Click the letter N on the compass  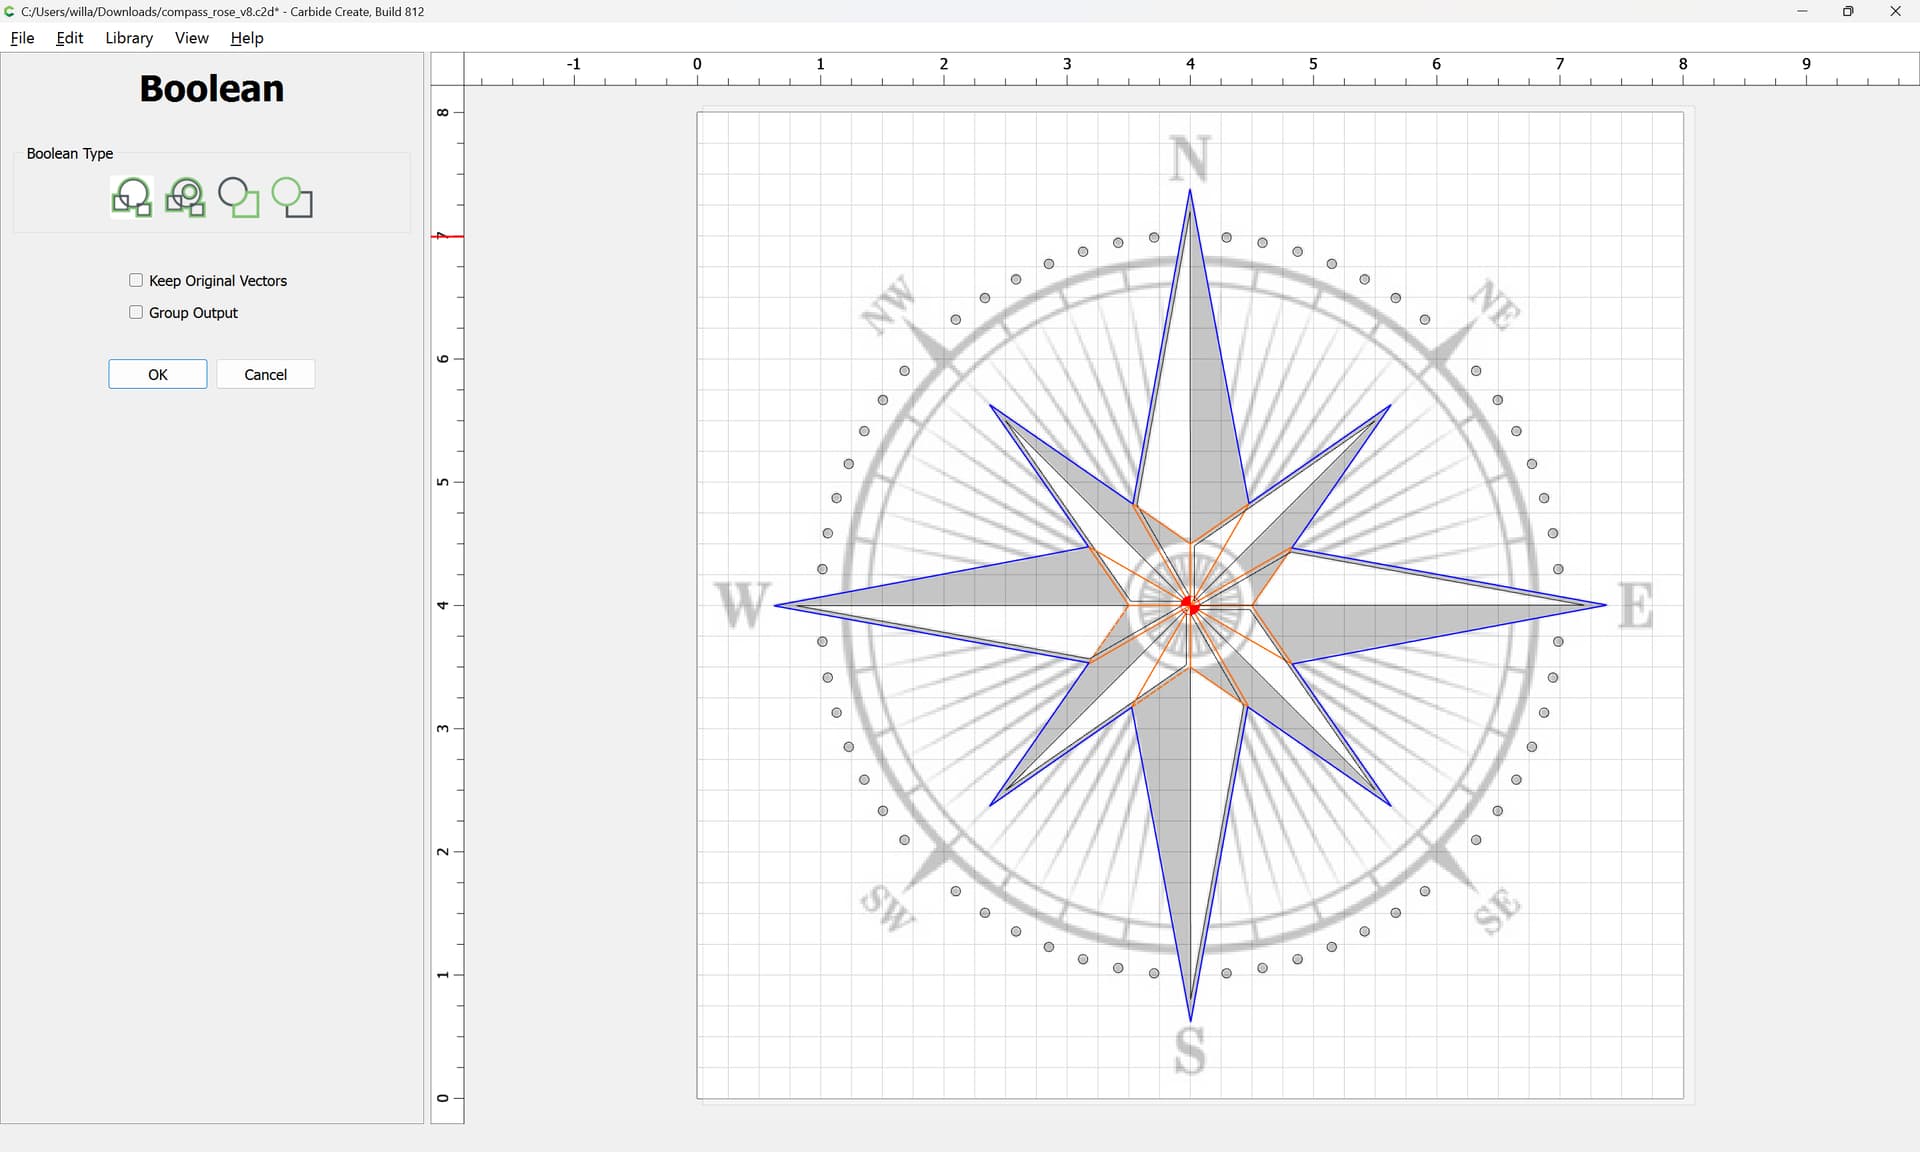(1190, 158)
